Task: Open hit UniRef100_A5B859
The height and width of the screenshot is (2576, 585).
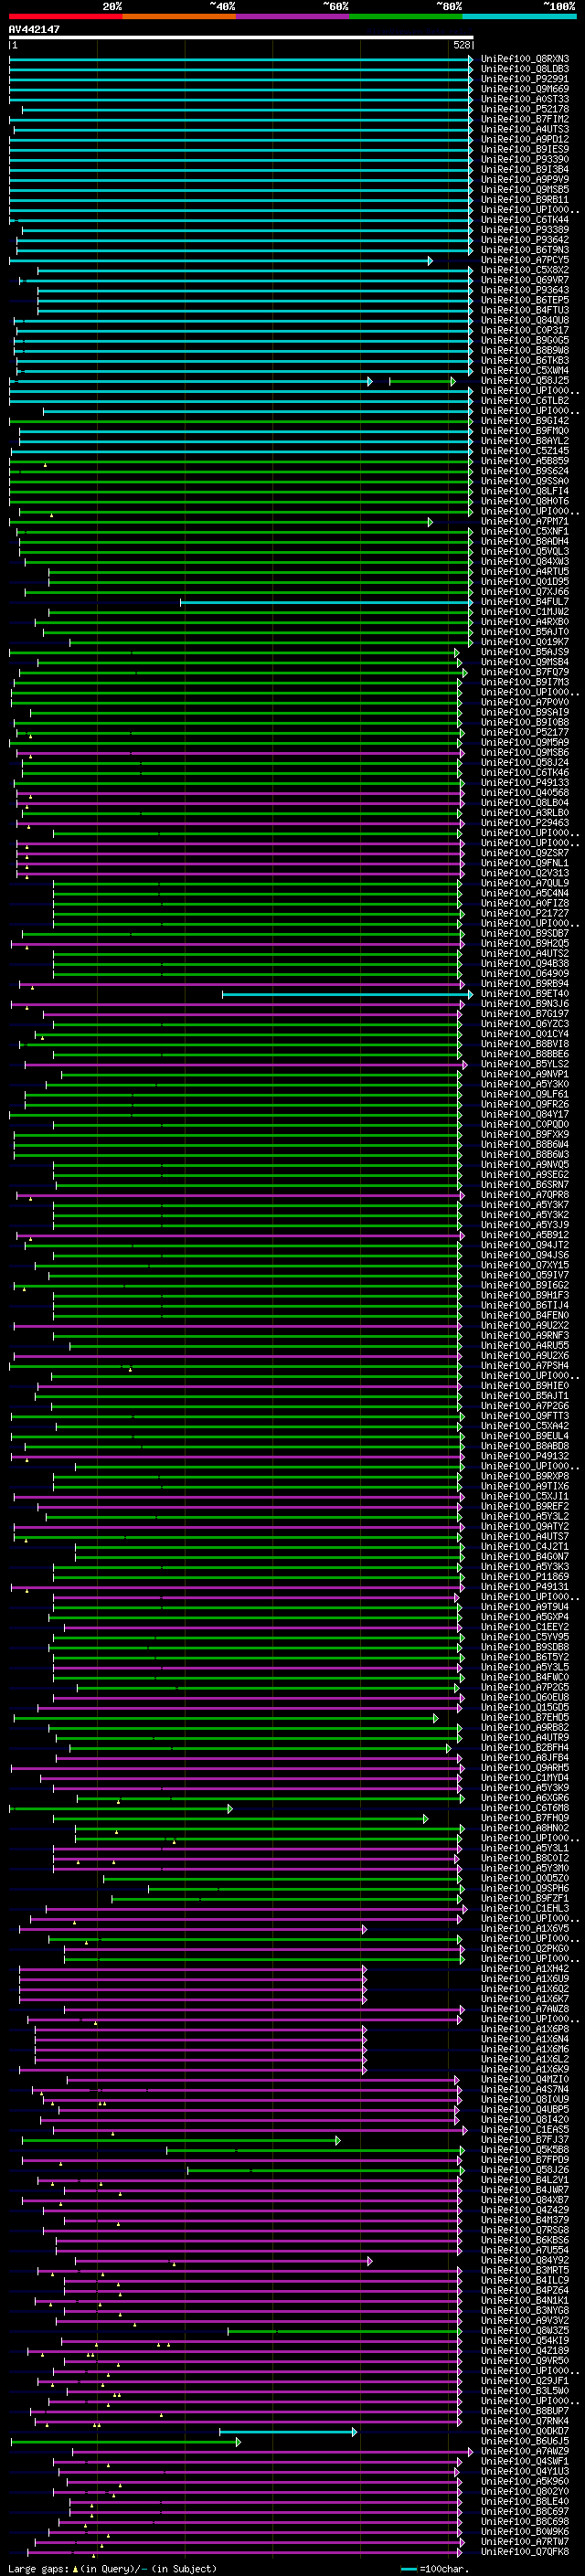Action: click(x=525, y=461)
